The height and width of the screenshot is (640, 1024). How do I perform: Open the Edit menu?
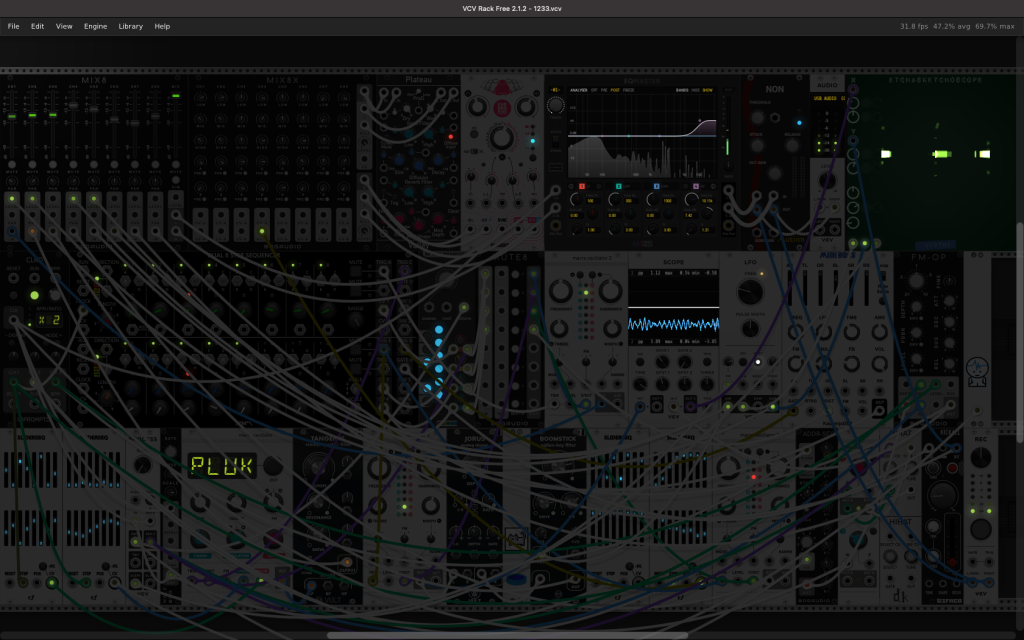click(x=37, y=26)
